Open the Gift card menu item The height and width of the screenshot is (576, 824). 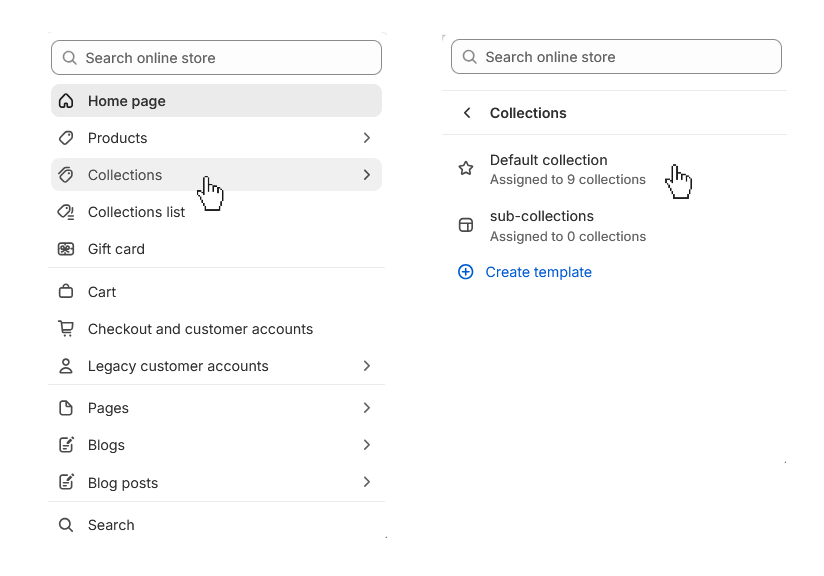216,249
